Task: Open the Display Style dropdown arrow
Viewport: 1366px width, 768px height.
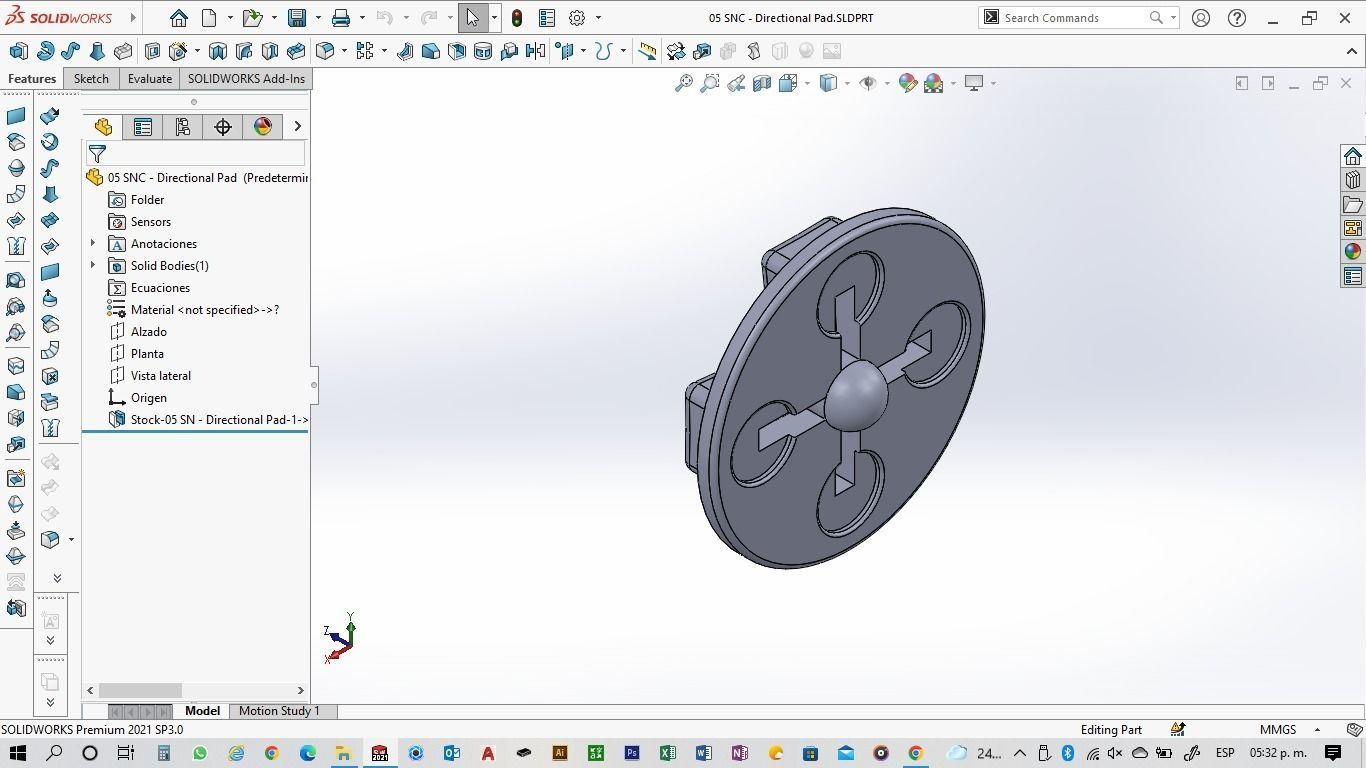Action: click(x=847, y=83)
